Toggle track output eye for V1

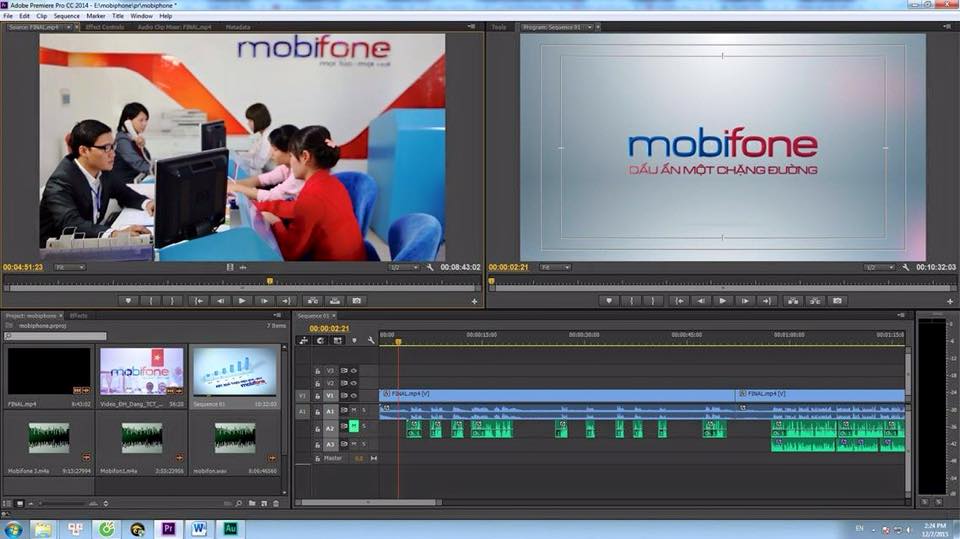click(x=354, y=395)
